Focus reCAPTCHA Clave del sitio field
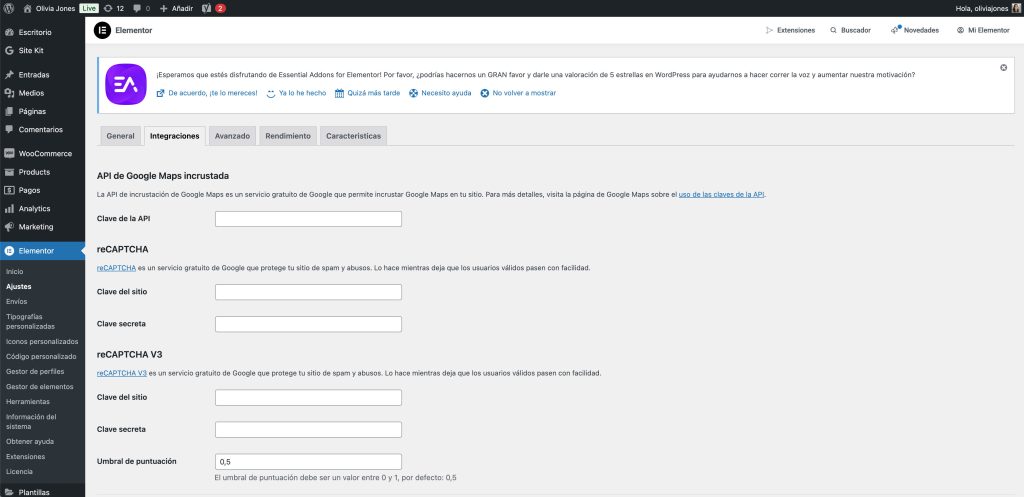 [308, 292]
